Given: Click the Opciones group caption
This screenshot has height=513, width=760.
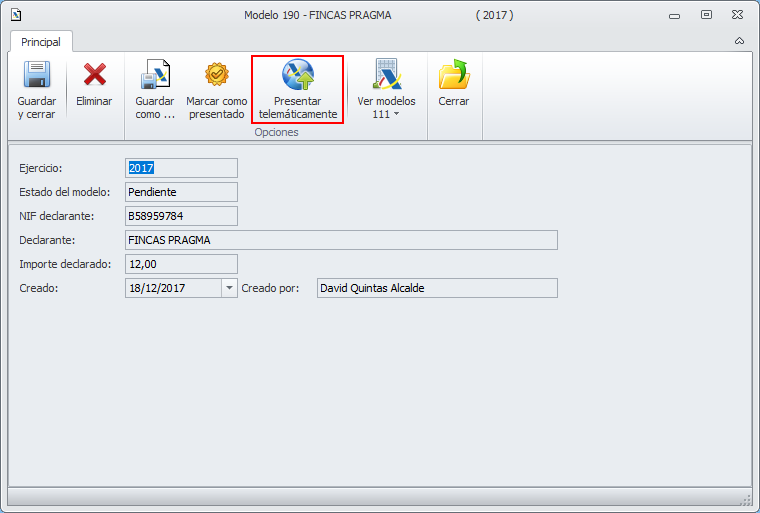Looking at the screenshot, I should coord(276,132).
